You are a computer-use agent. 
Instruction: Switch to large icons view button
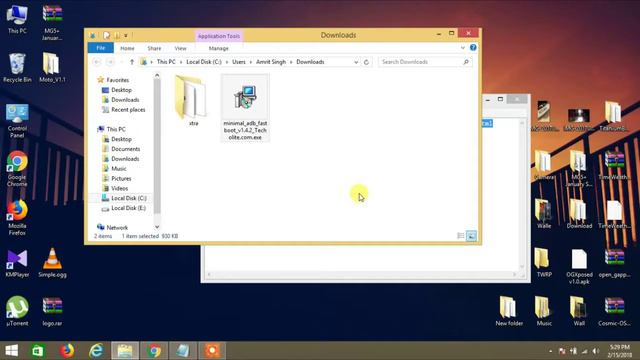pyautogui.click(x=471, y=236)
